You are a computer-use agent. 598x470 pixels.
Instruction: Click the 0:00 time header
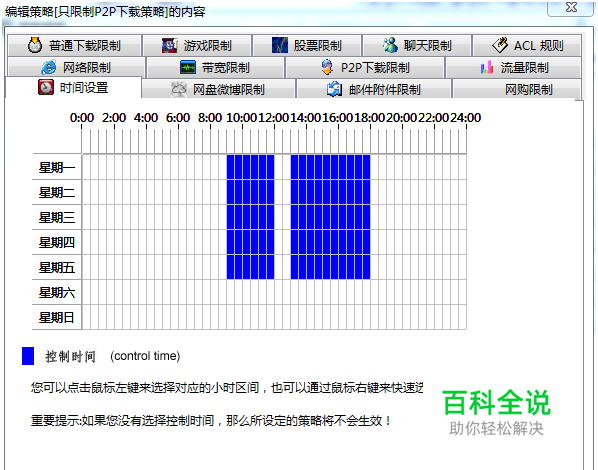[x=82, y=118]
